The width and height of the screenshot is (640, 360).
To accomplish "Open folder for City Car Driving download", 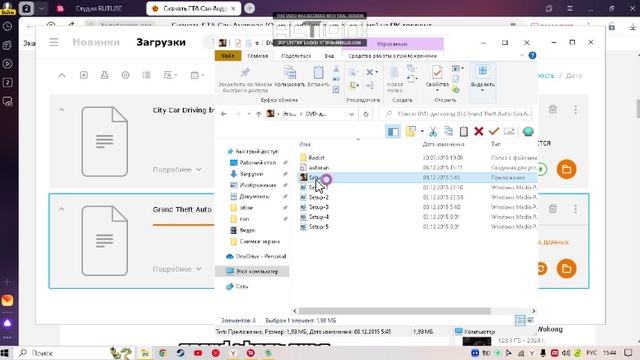I will pyautogui.click(x=566, y=169).
